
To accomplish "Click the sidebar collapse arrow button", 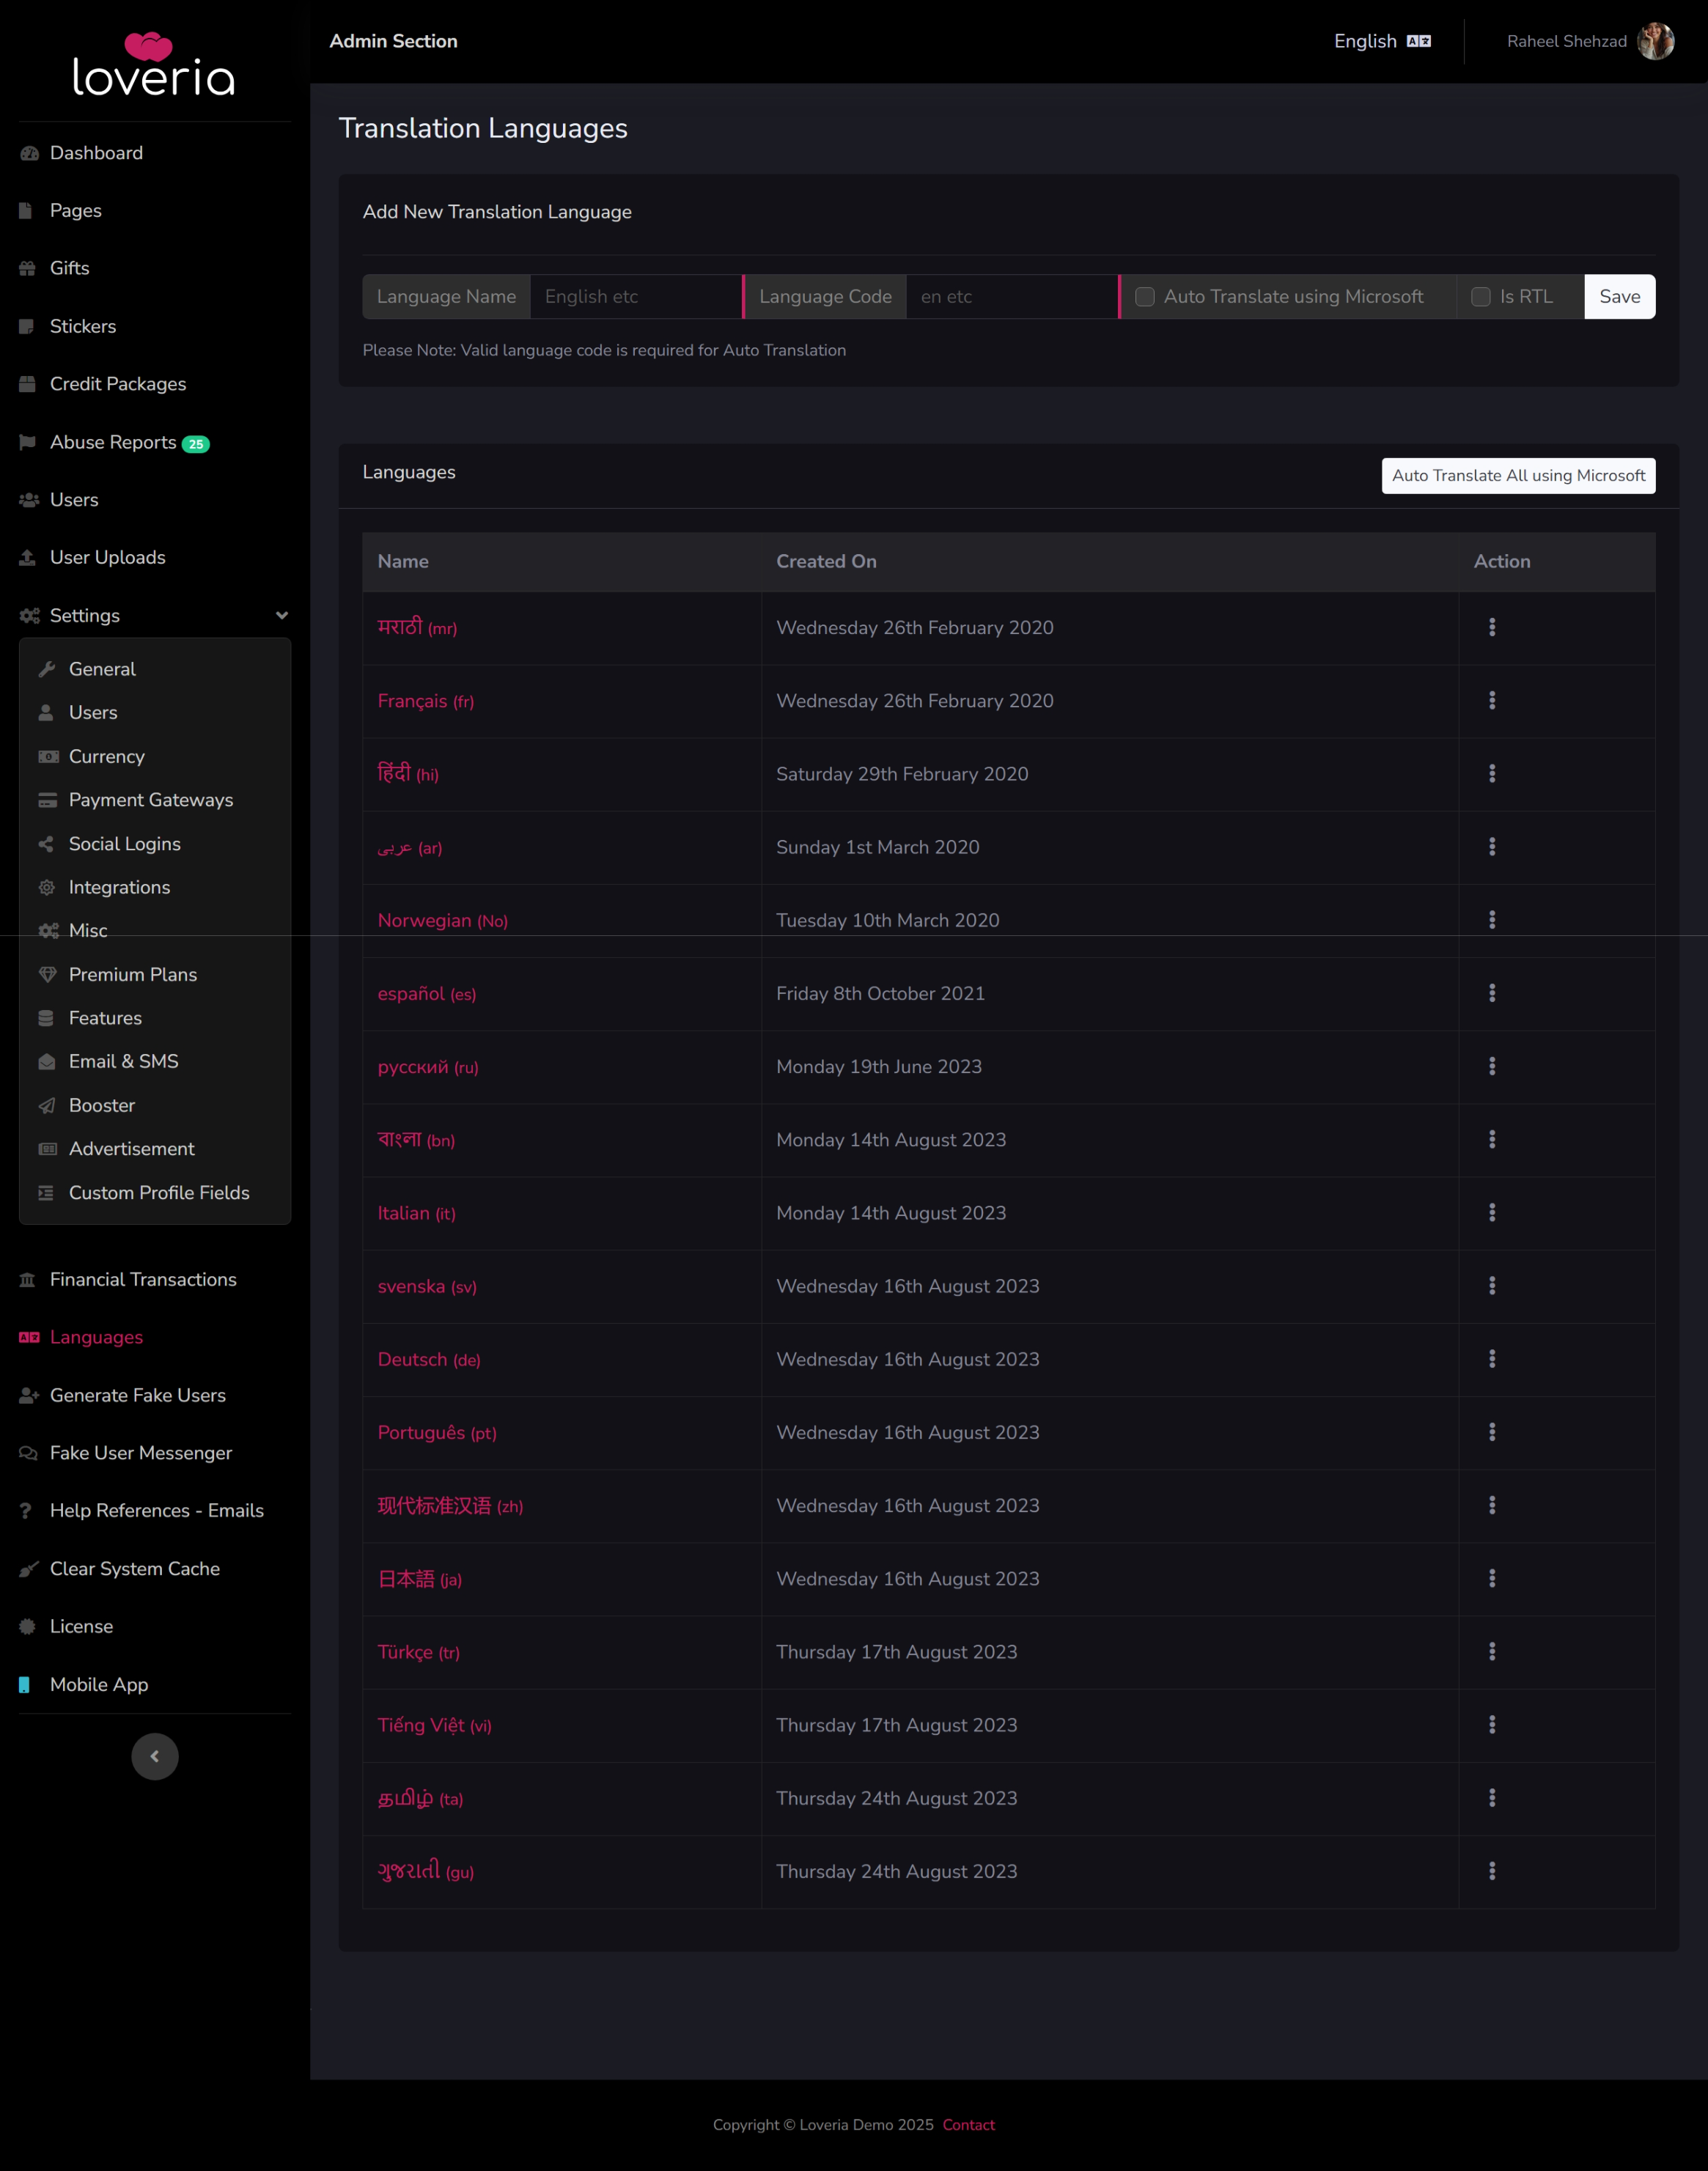I will click(x=155, y=1756).
